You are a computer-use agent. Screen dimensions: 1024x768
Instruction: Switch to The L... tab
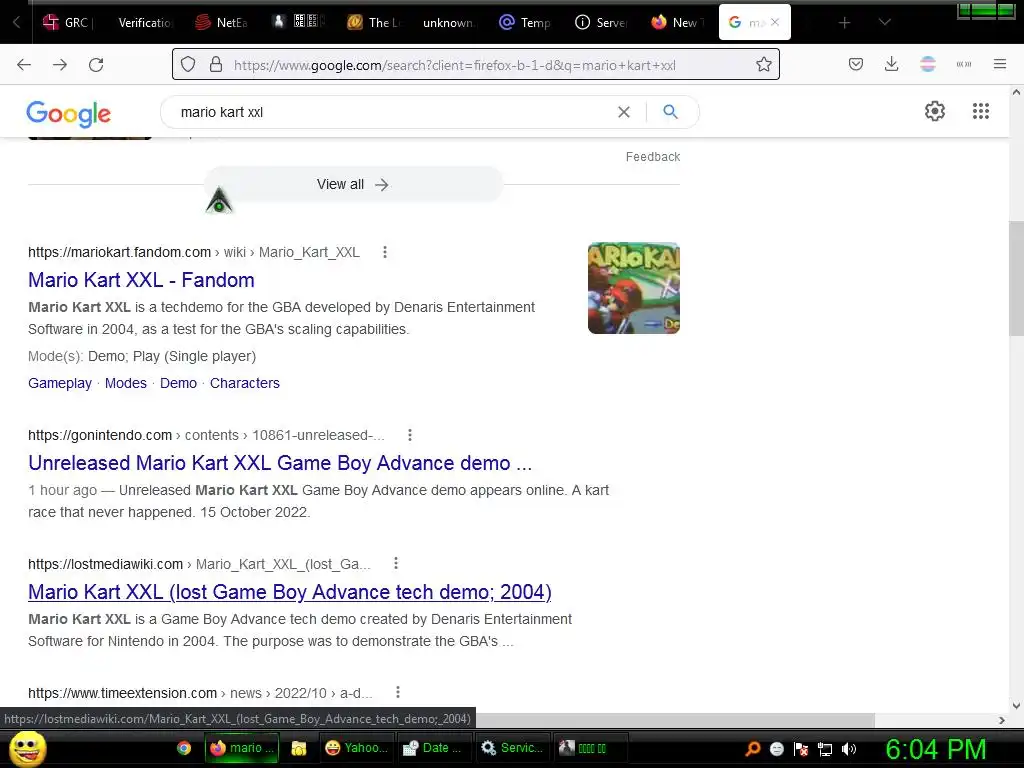[374, 22]
